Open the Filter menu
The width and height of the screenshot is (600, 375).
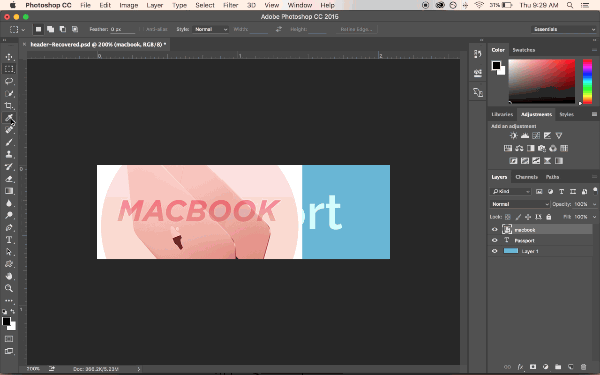pyautogui.click(x=230, y=5)
